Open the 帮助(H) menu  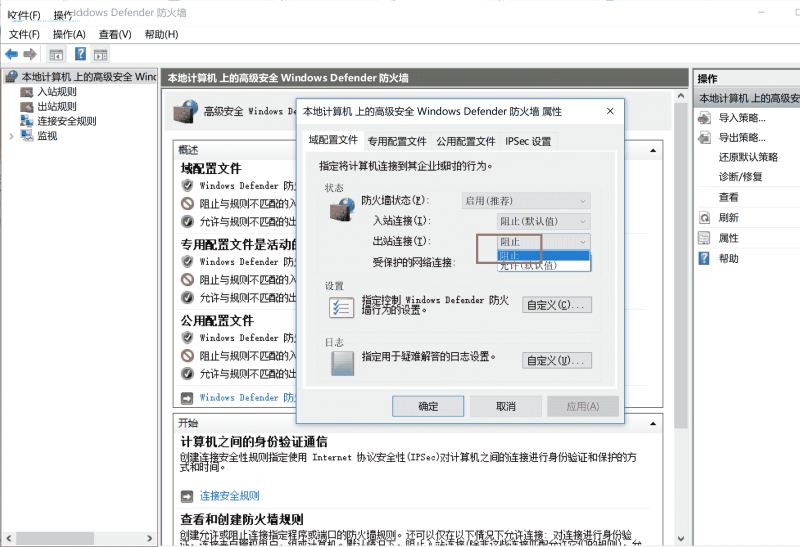click(x=161, y=34)
